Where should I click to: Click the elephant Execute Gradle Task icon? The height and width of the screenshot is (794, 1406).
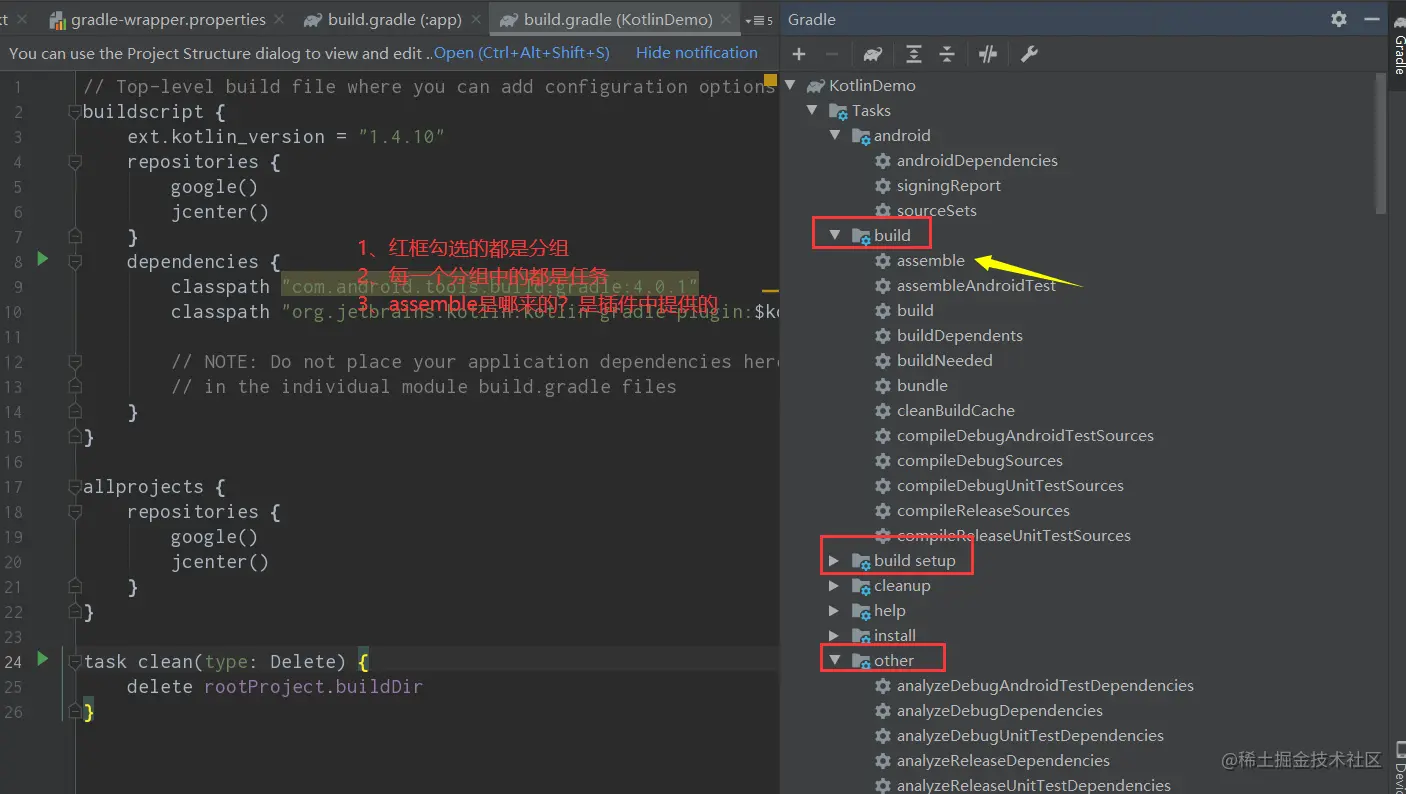(x=873, y=54)
